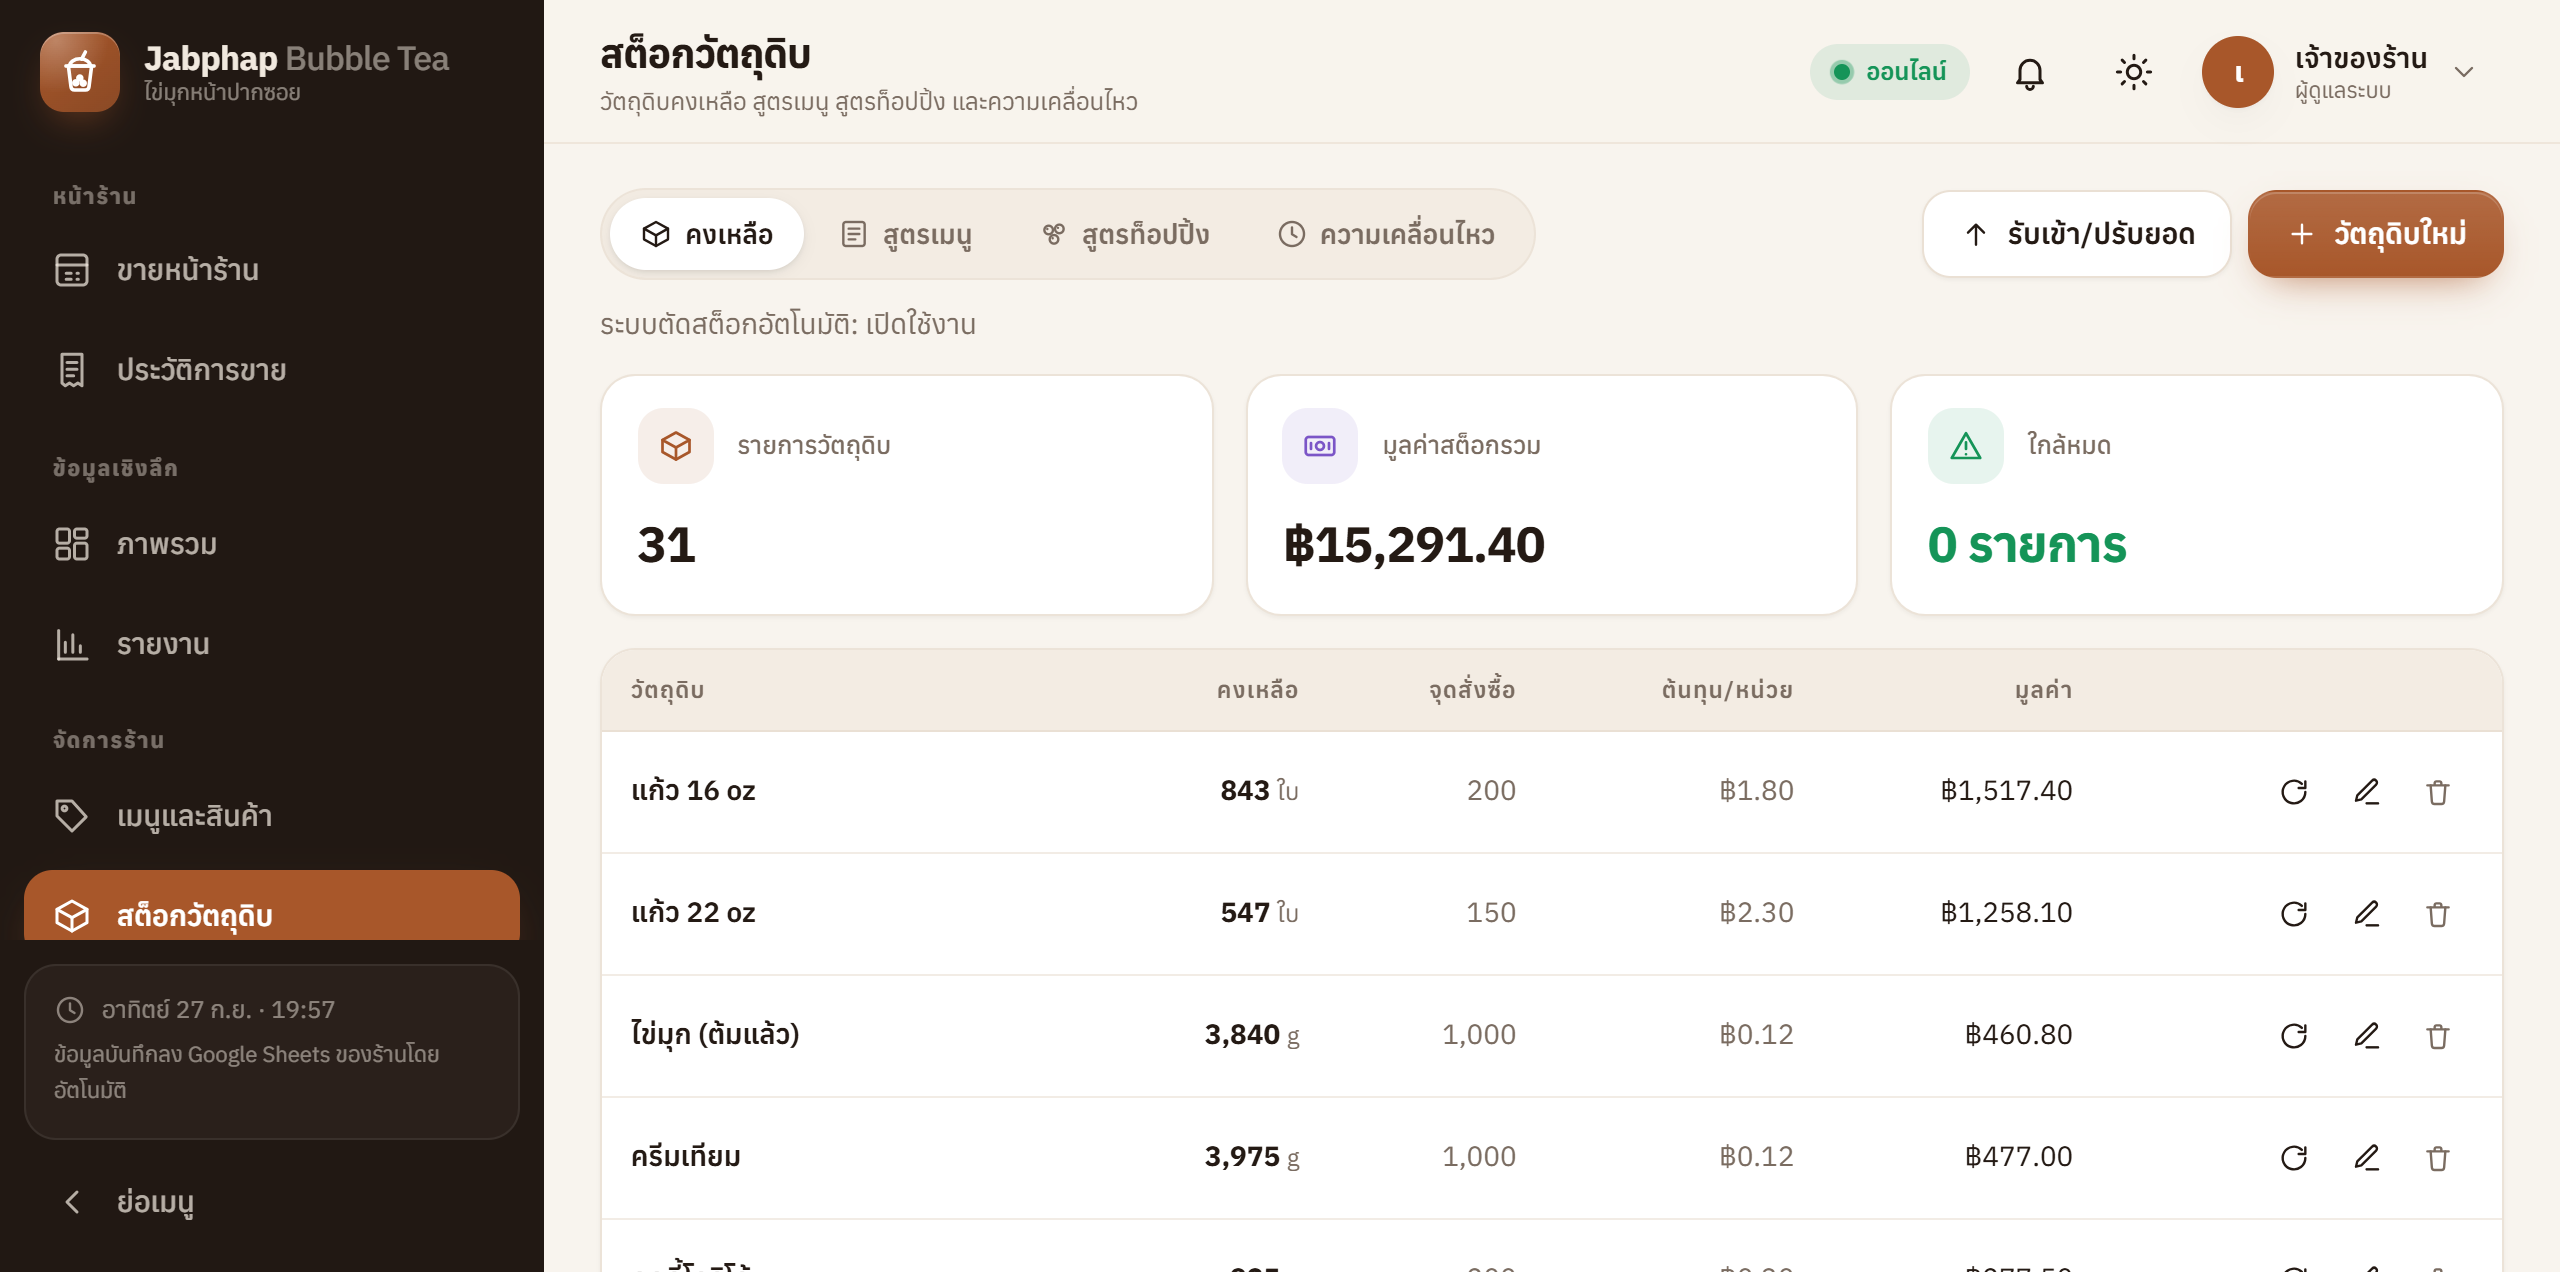Open the notifications bell
The image size is (2560, 1272).
click(2029, 73)
